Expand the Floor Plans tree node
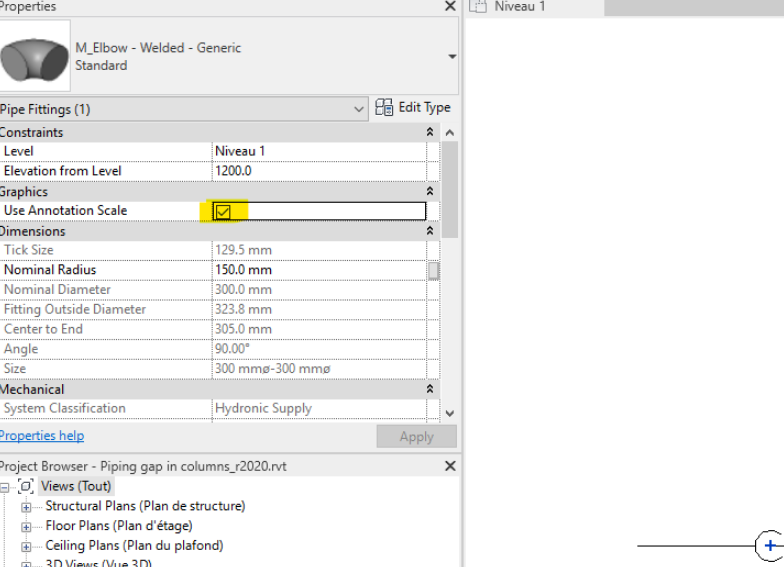Image resolution: width=784 pixels, height=567 pixels. [26, 526]
